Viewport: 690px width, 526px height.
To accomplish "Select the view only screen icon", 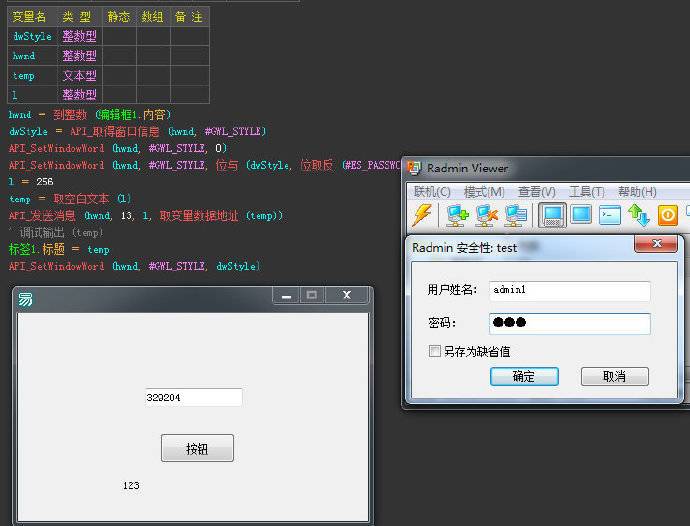I will (581, 214).
